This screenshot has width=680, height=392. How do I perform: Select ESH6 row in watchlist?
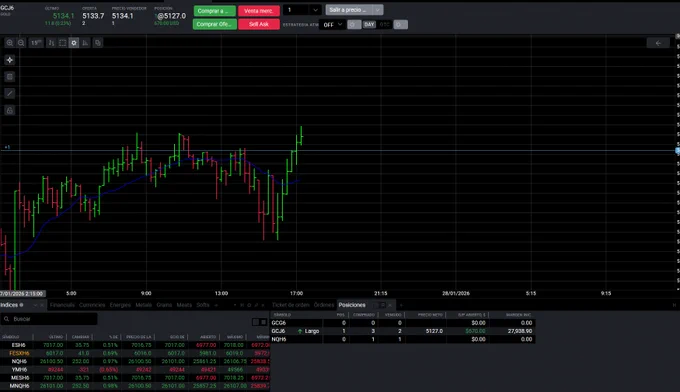click(x=135, y=345)
